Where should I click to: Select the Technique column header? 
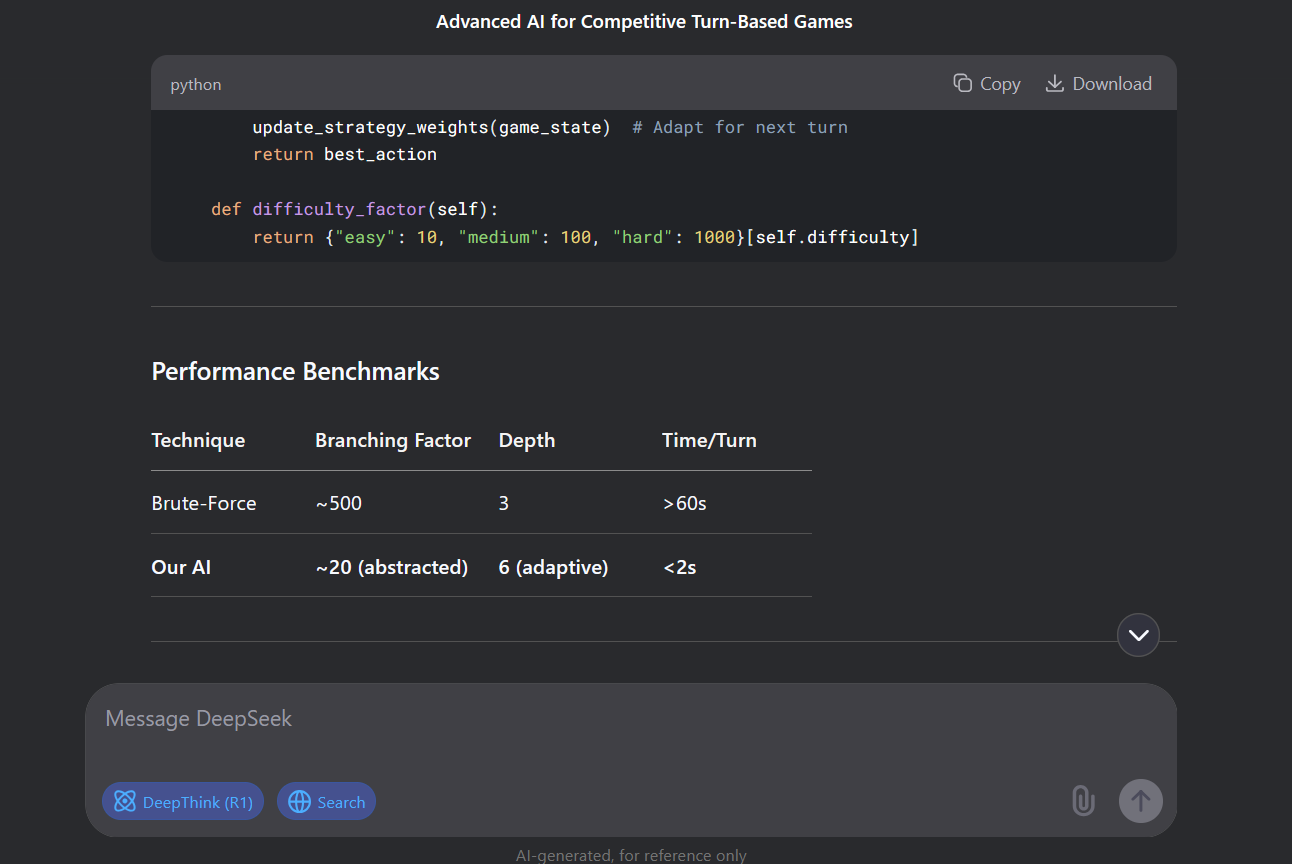(x=198, y=441)
